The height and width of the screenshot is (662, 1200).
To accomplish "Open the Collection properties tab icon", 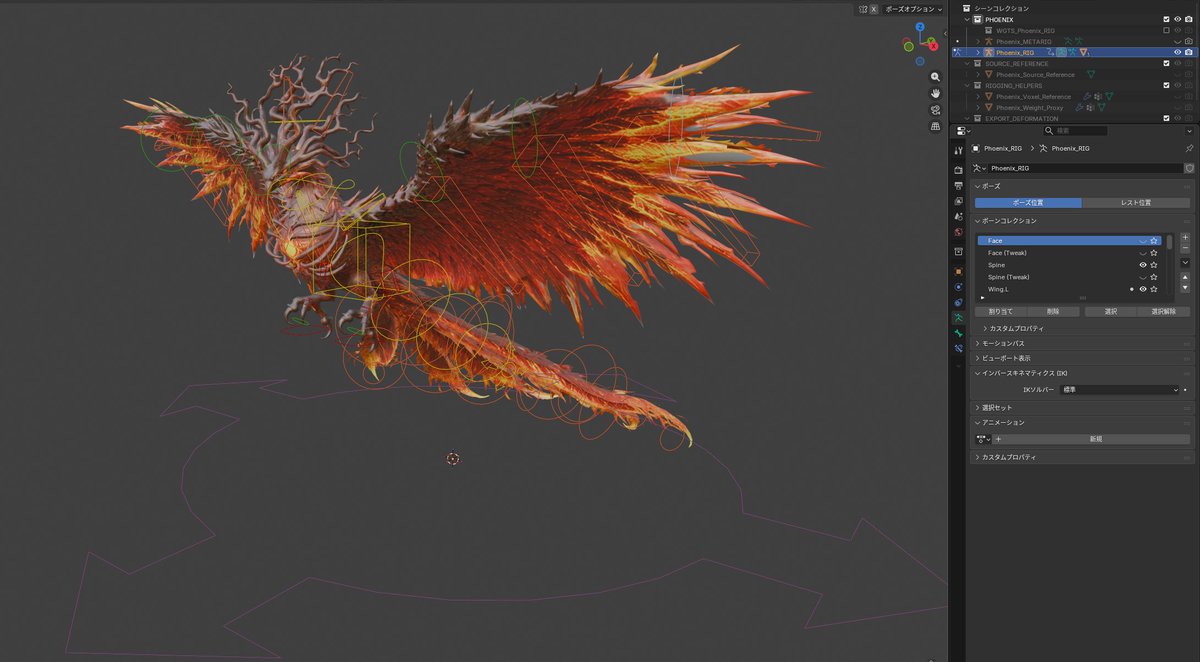I will 959,251.
